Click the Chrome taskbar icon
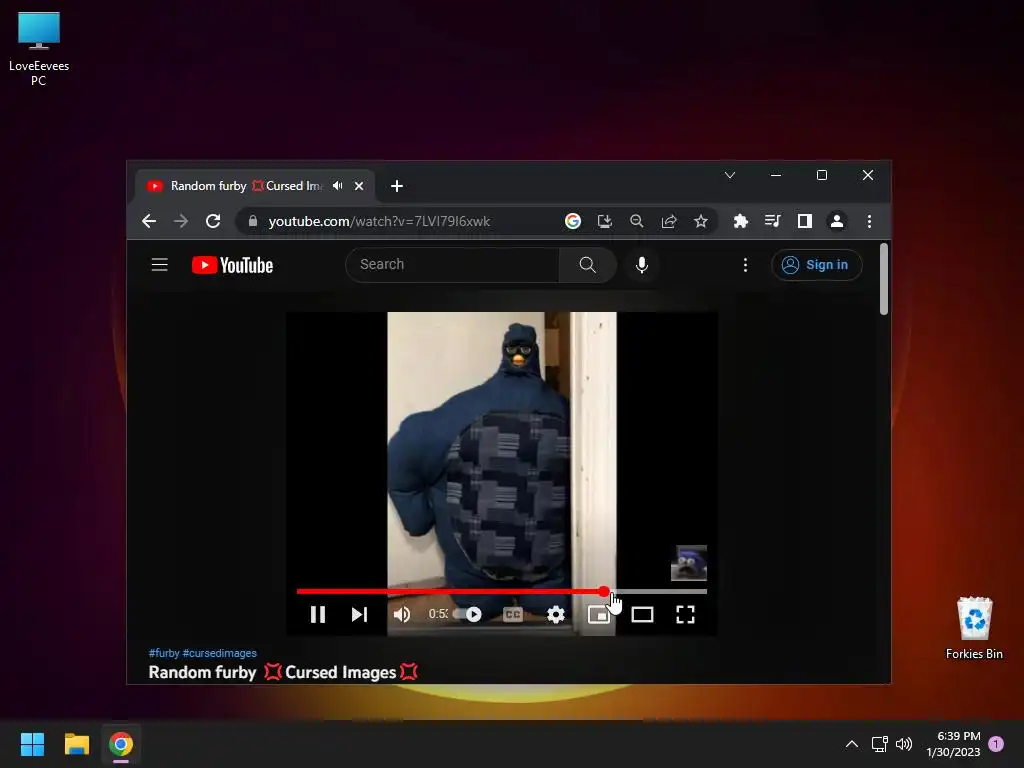 [x=121, y=744]
